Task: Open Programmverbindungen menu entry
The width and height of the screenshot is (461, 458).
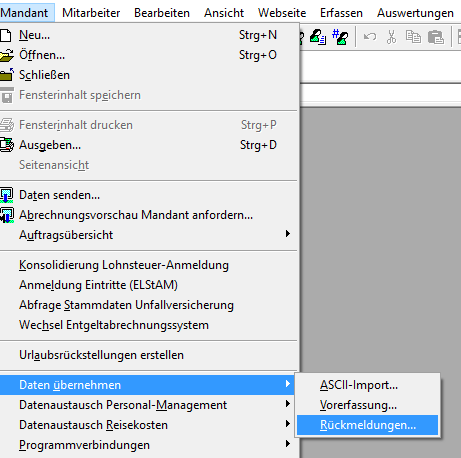Action: [148, 445]
